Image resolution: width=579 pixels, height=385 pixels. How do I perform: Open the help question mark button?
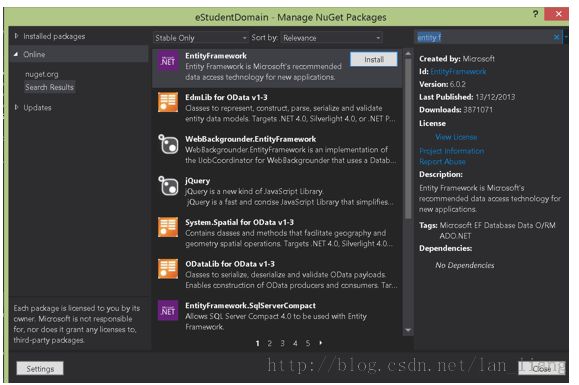[535, 14]
